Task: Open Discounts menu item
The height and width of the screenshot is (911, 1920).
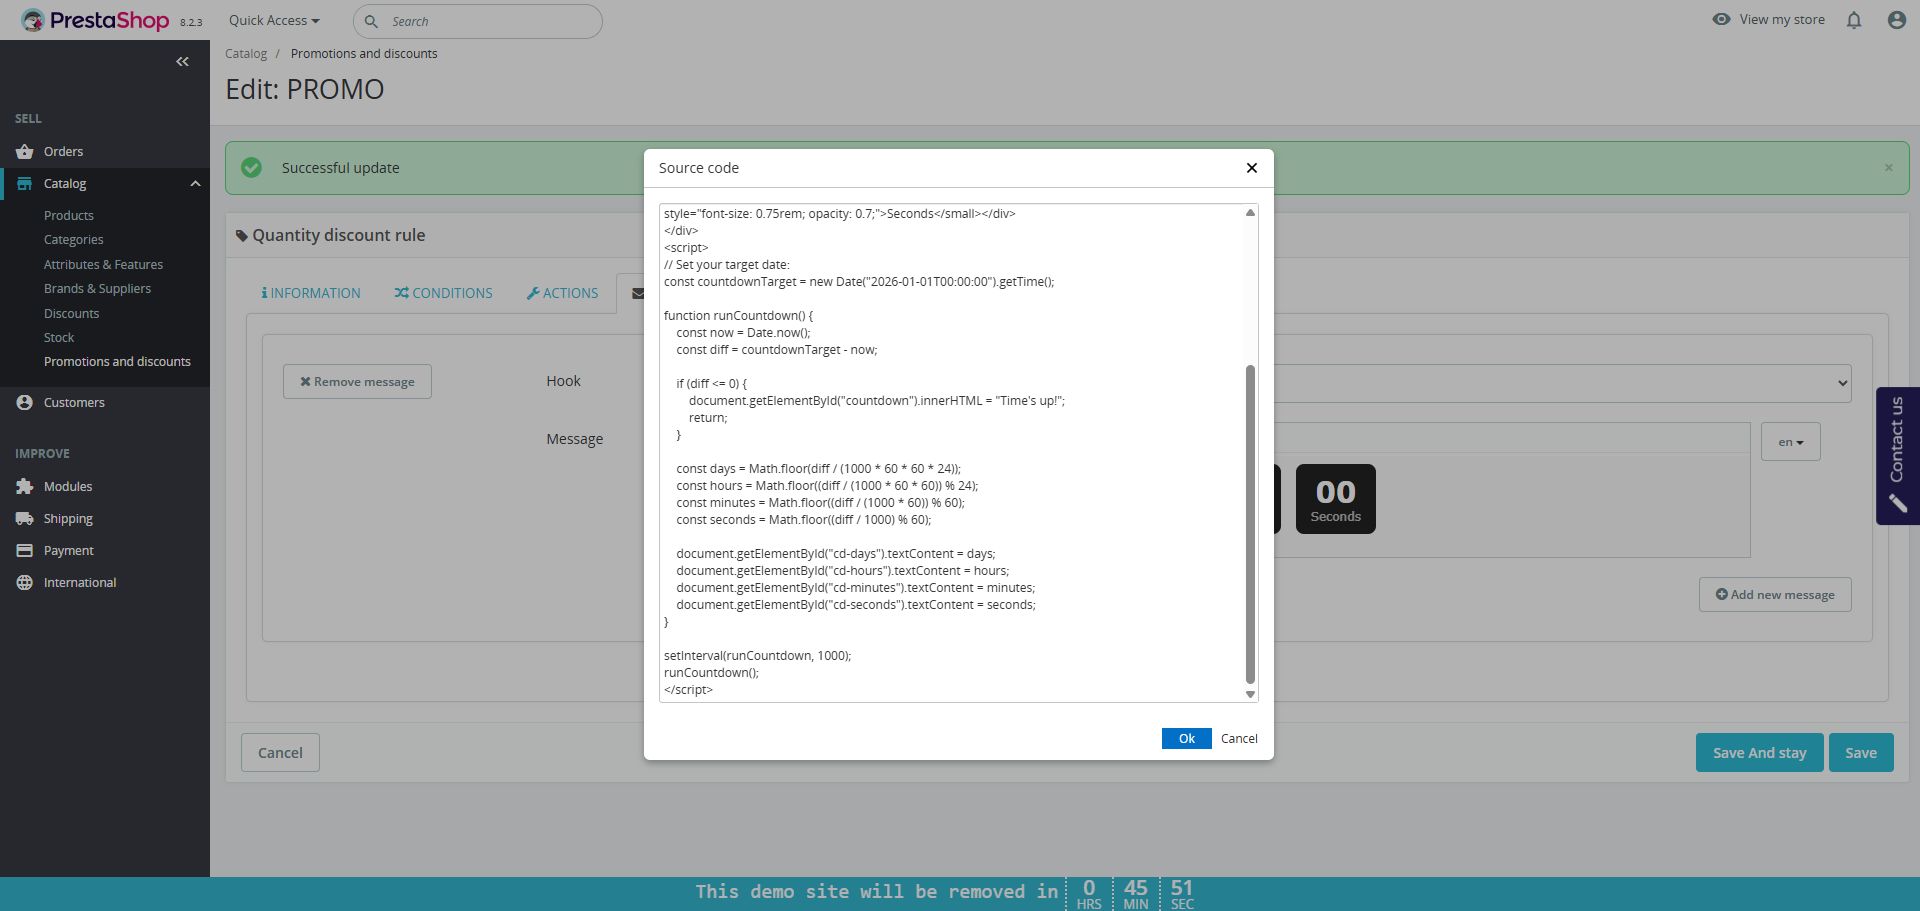Action: coord(71,314)
